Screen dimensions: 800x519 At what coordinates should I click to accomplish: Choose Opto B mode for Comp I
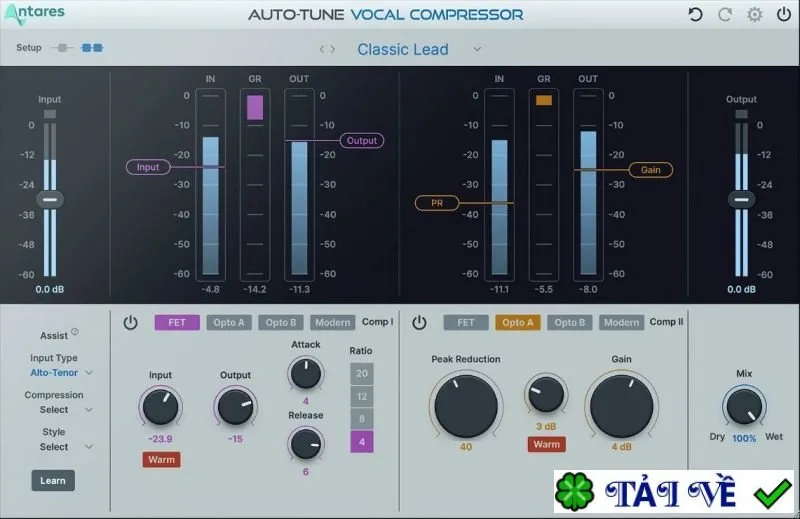coord(281,323)
